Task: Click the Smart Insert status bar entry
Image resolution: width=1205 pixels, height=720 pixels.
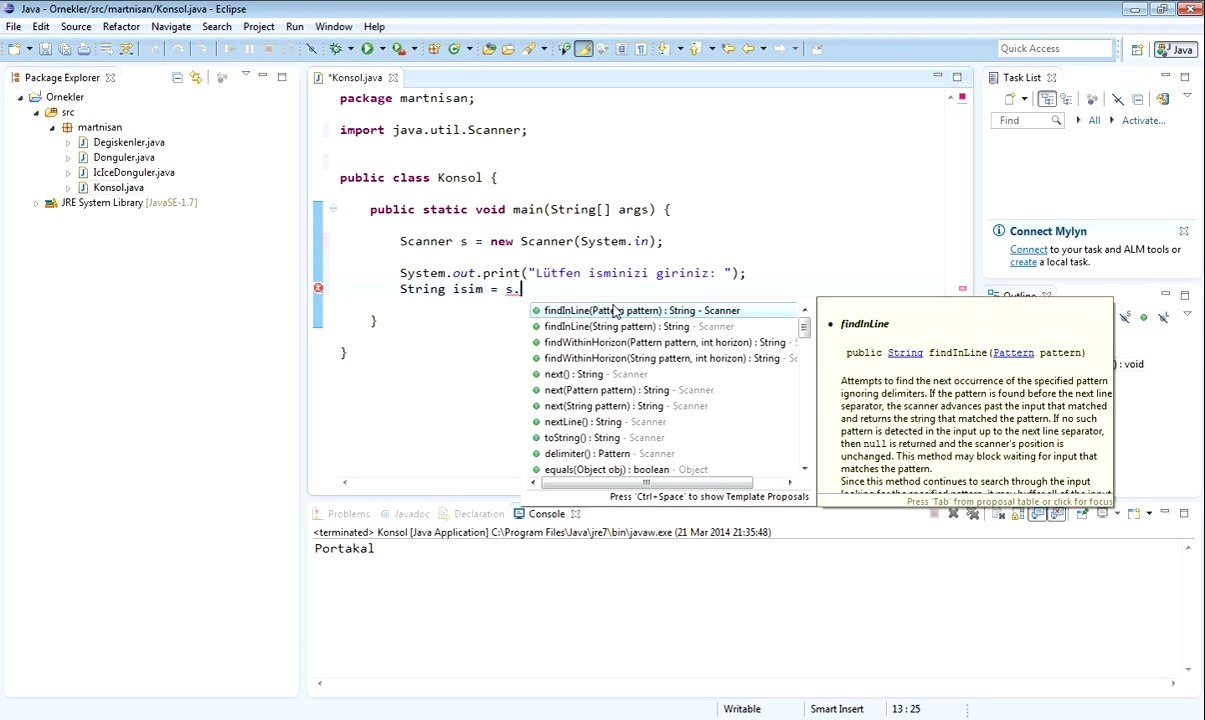Action: click(x=836, y=709)
